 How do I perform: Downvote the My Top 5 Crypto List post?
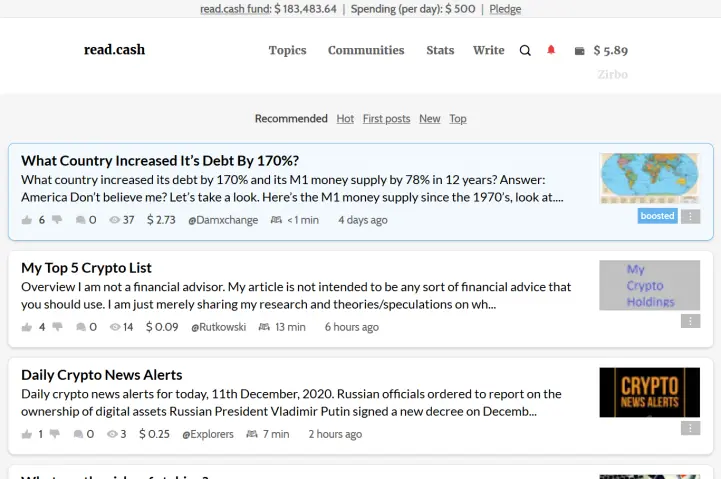(57, 327)
